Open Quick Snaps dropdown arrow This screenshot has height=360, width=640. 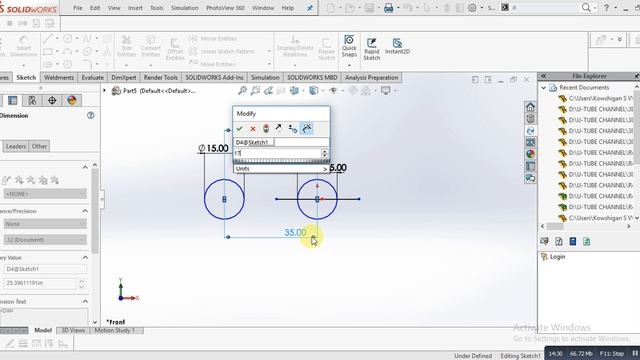pyautogui.click(x=349, y=65)
